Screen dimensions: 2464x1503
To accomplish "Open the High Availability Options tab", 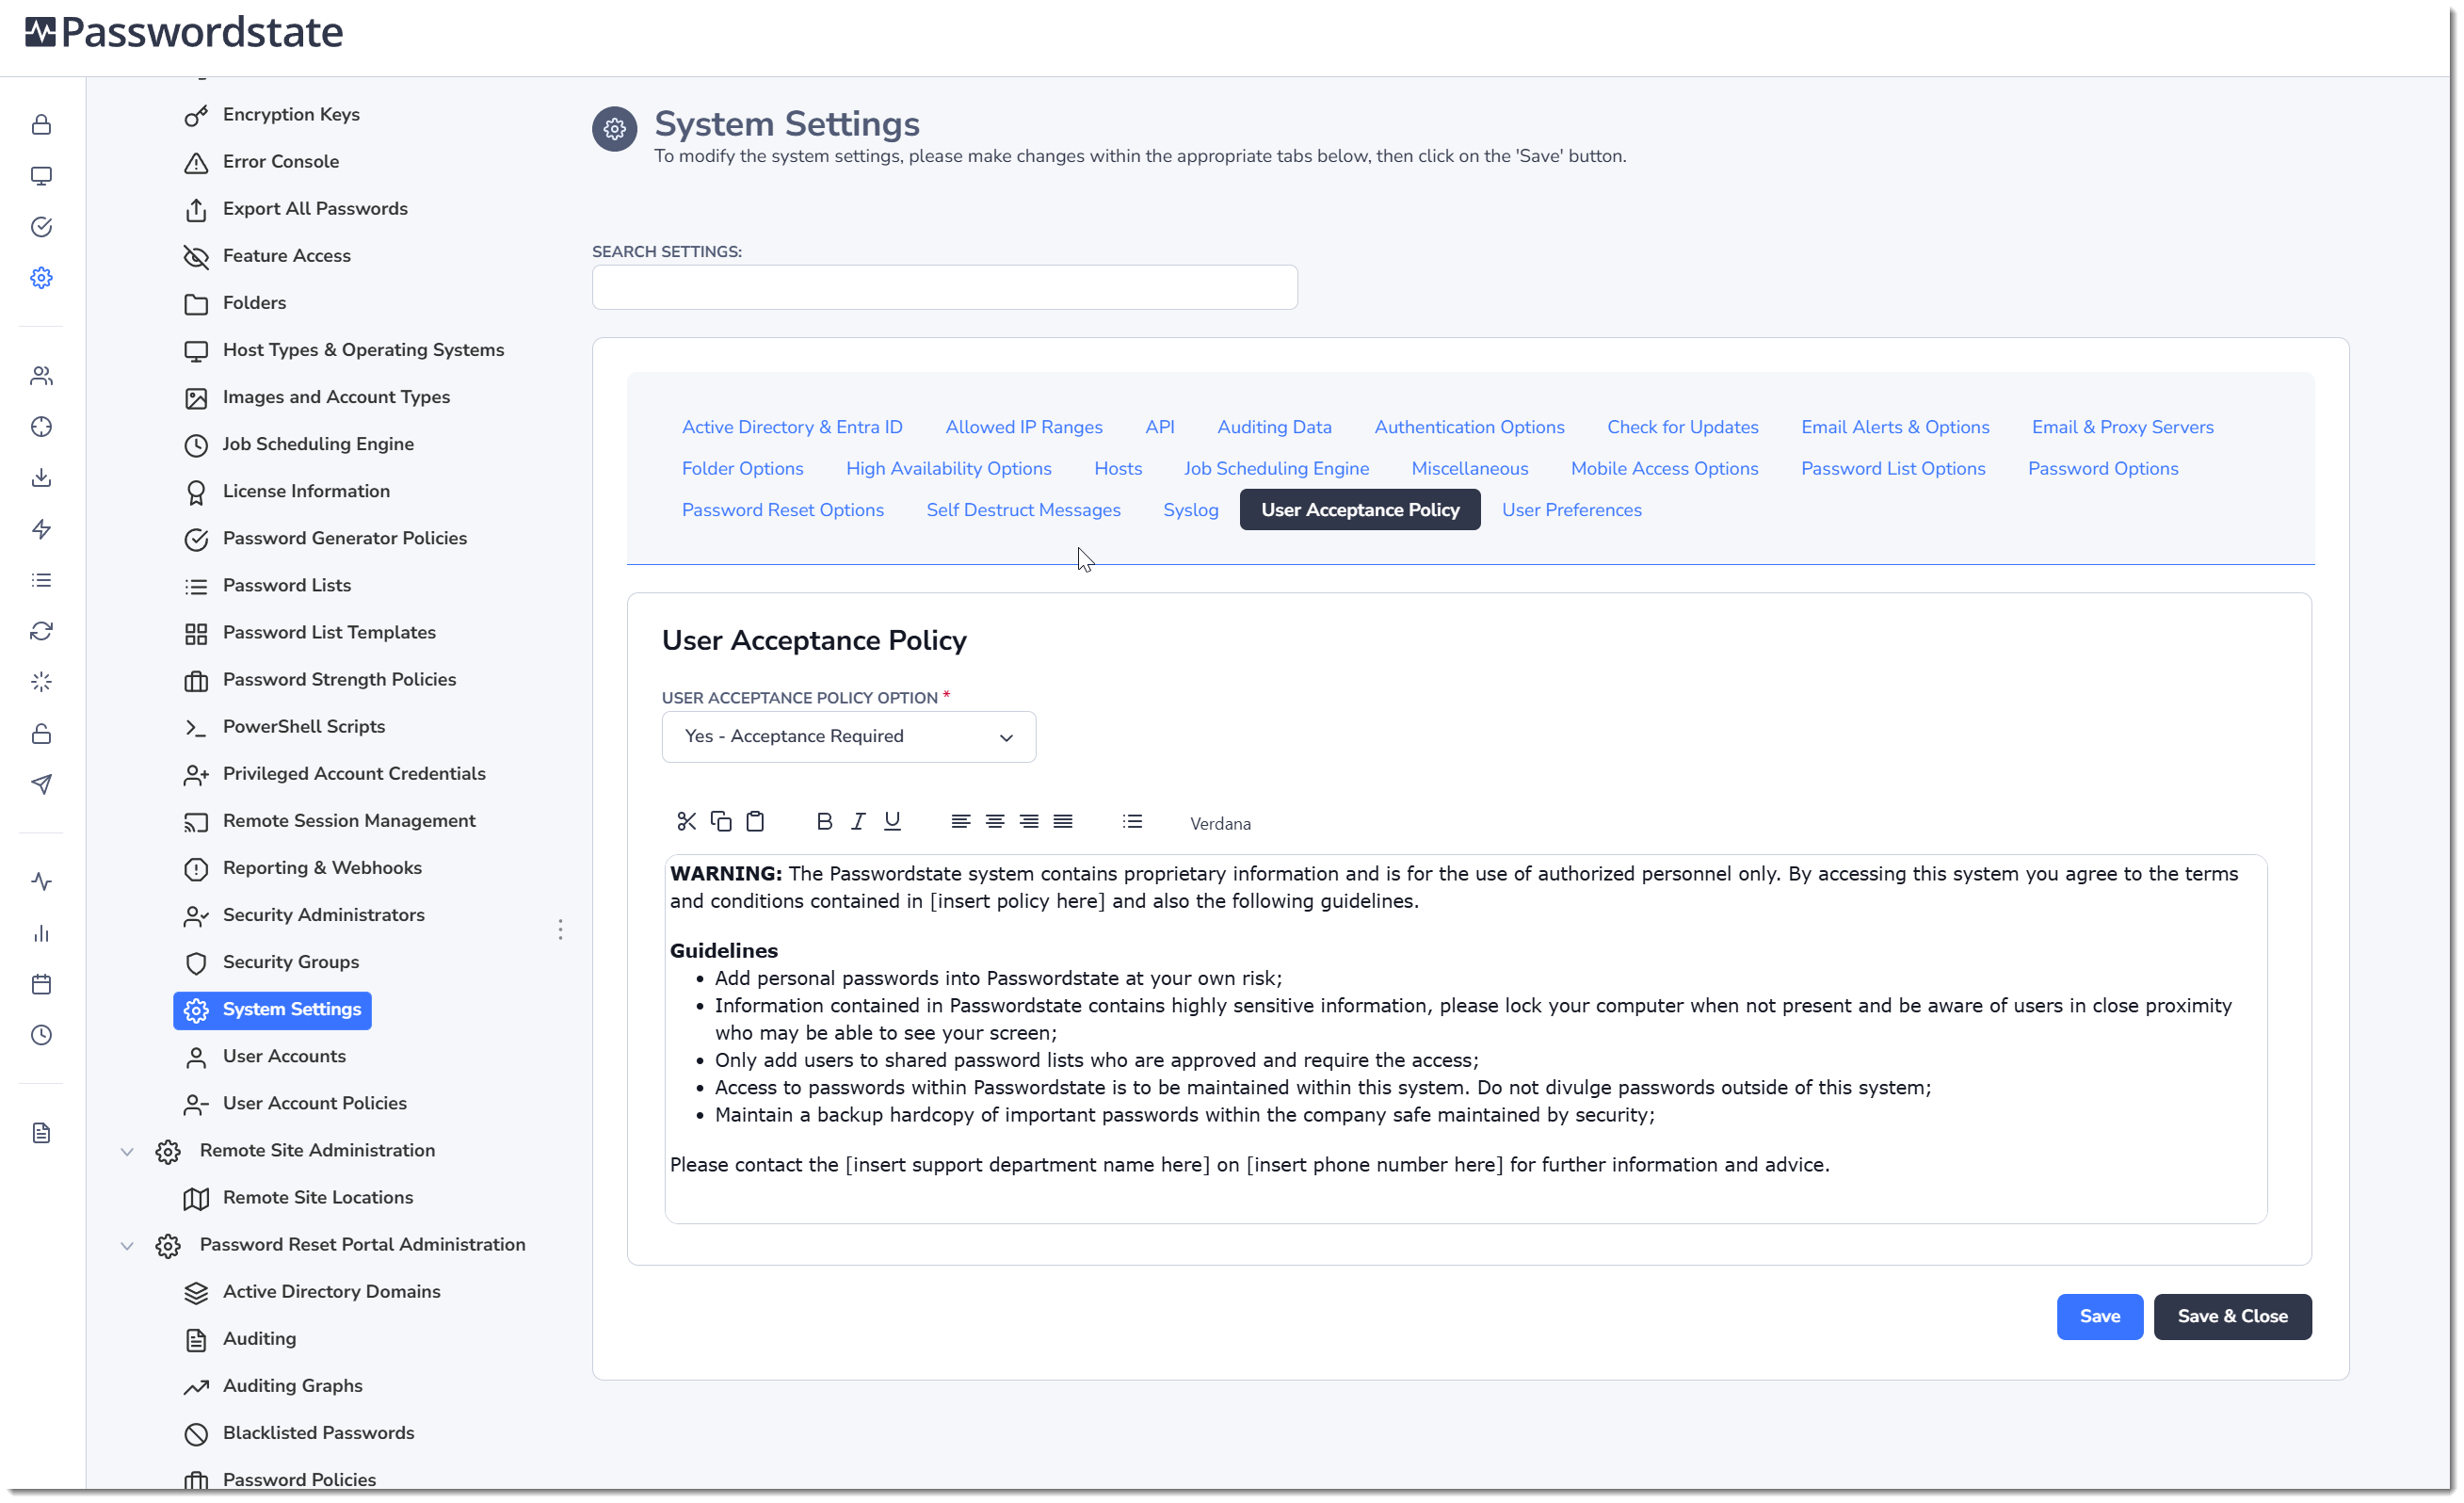I will (948, 469).
